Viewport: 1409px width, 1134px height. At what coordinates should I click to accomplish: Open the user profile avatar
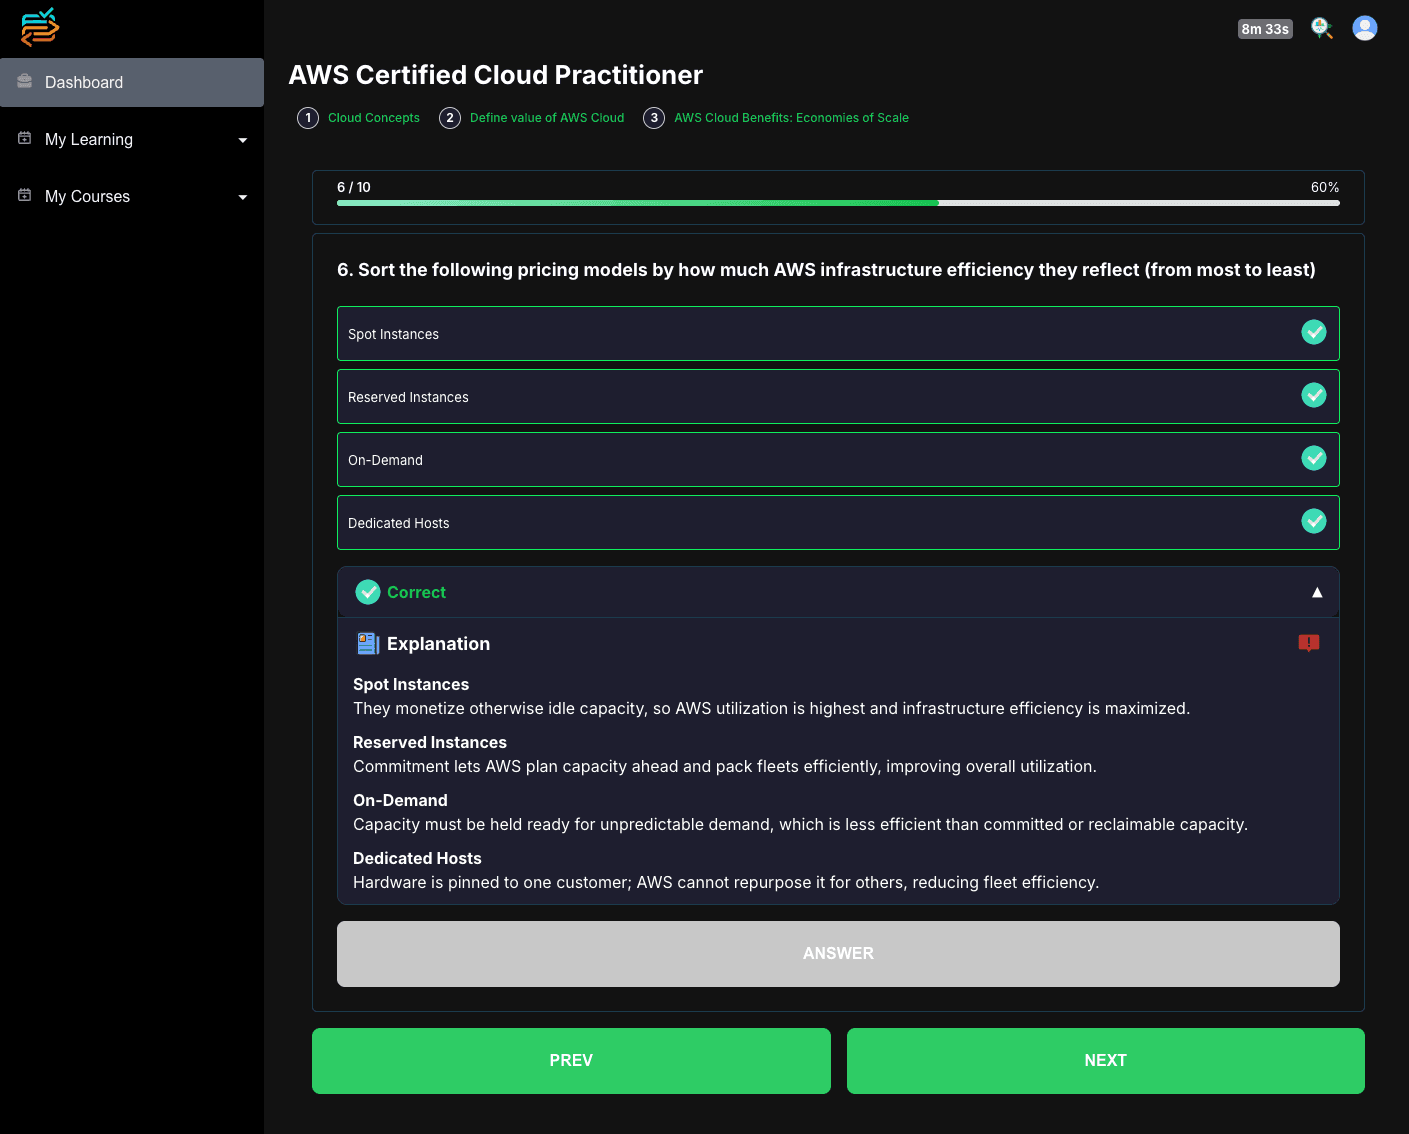1364,28
